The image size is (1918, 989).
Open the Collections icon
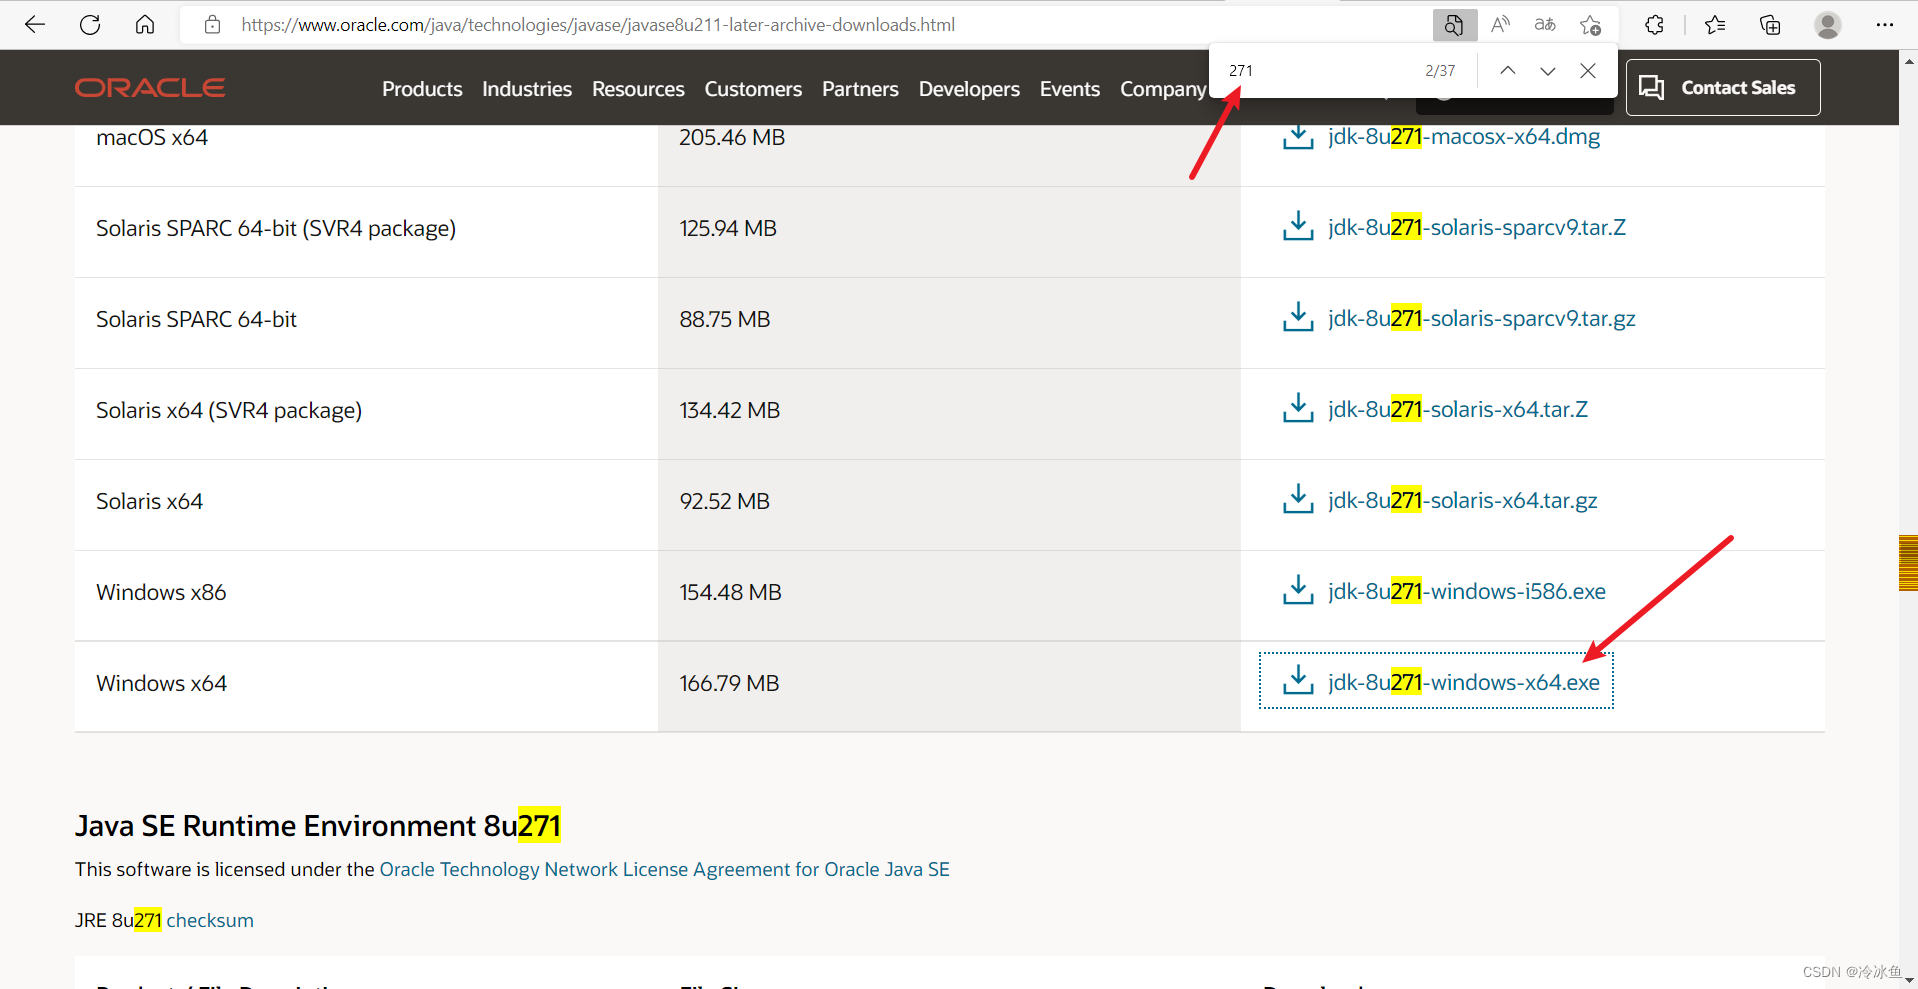click(x=1770, y=25)
